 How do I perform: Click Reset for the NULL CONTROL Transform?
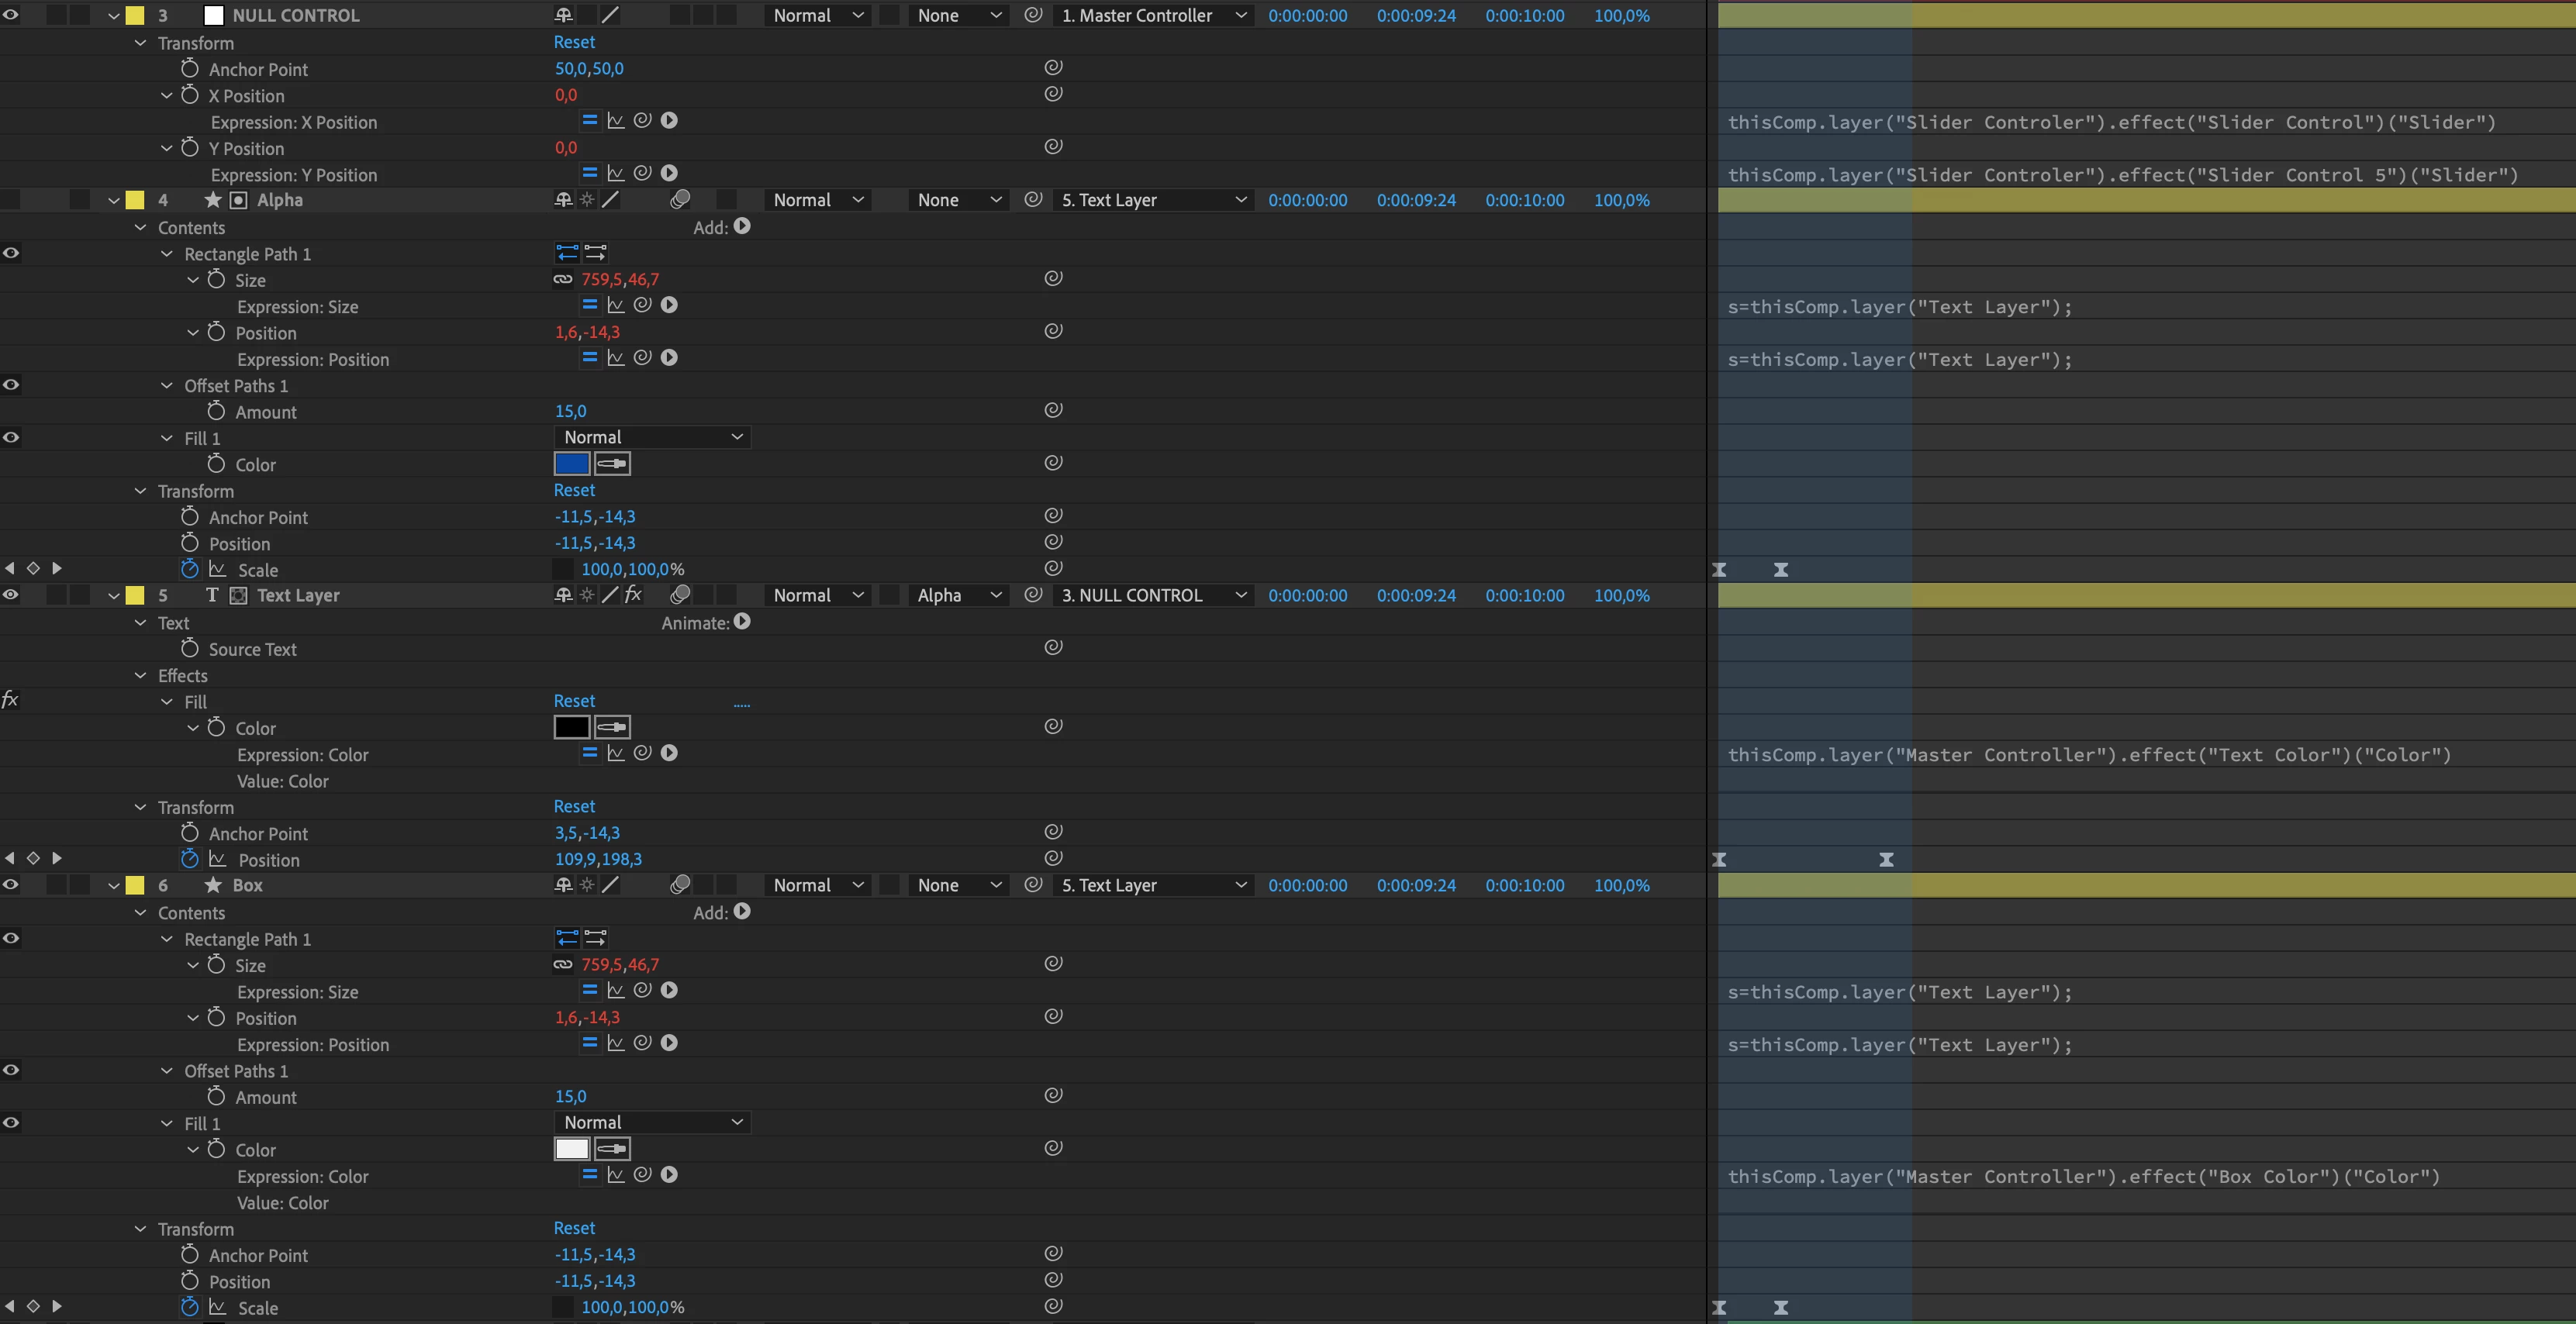pyautogui.click(x=574, y=42)
